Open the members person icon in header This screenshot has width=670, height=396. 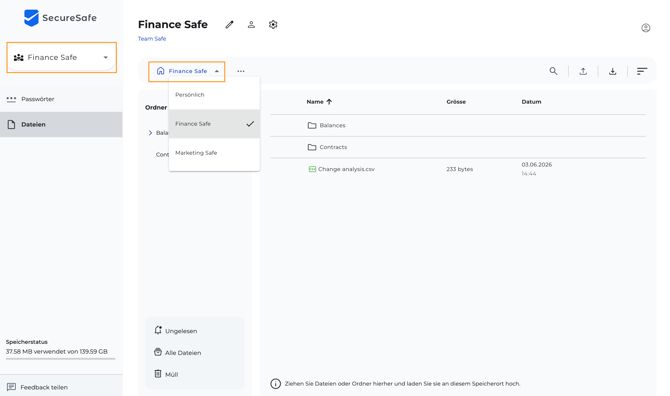(251, 25)
